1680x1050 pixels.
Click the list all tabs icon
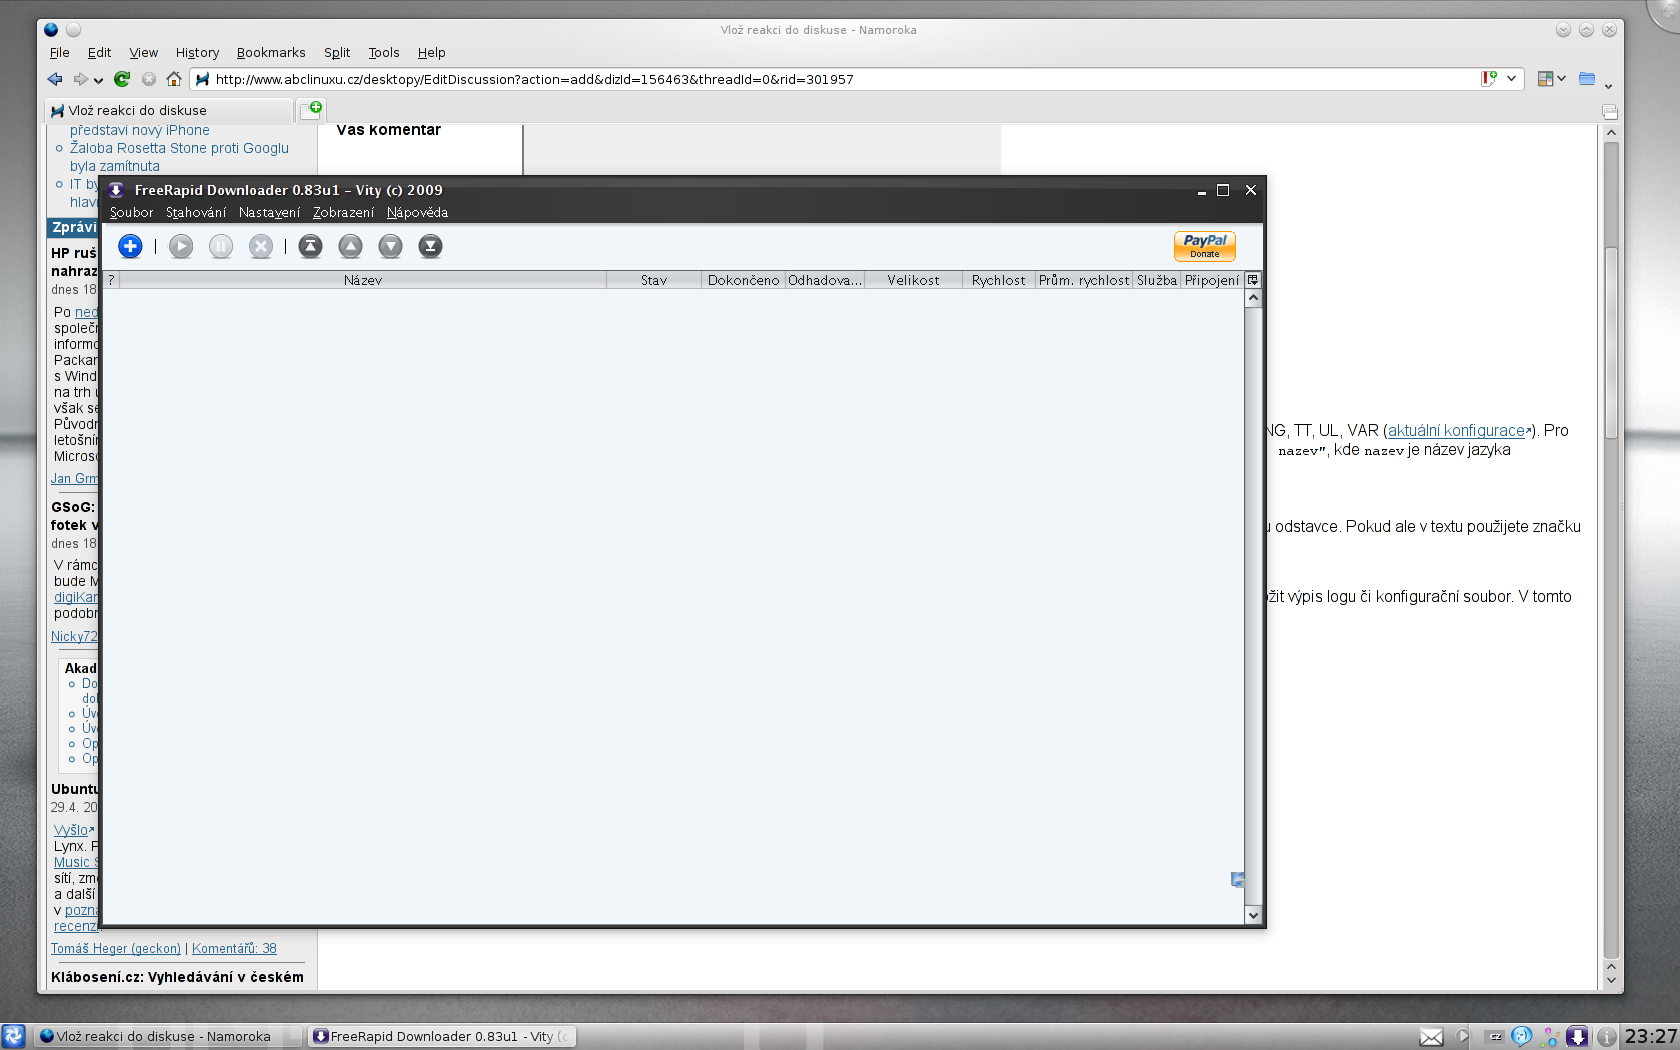1609,111
